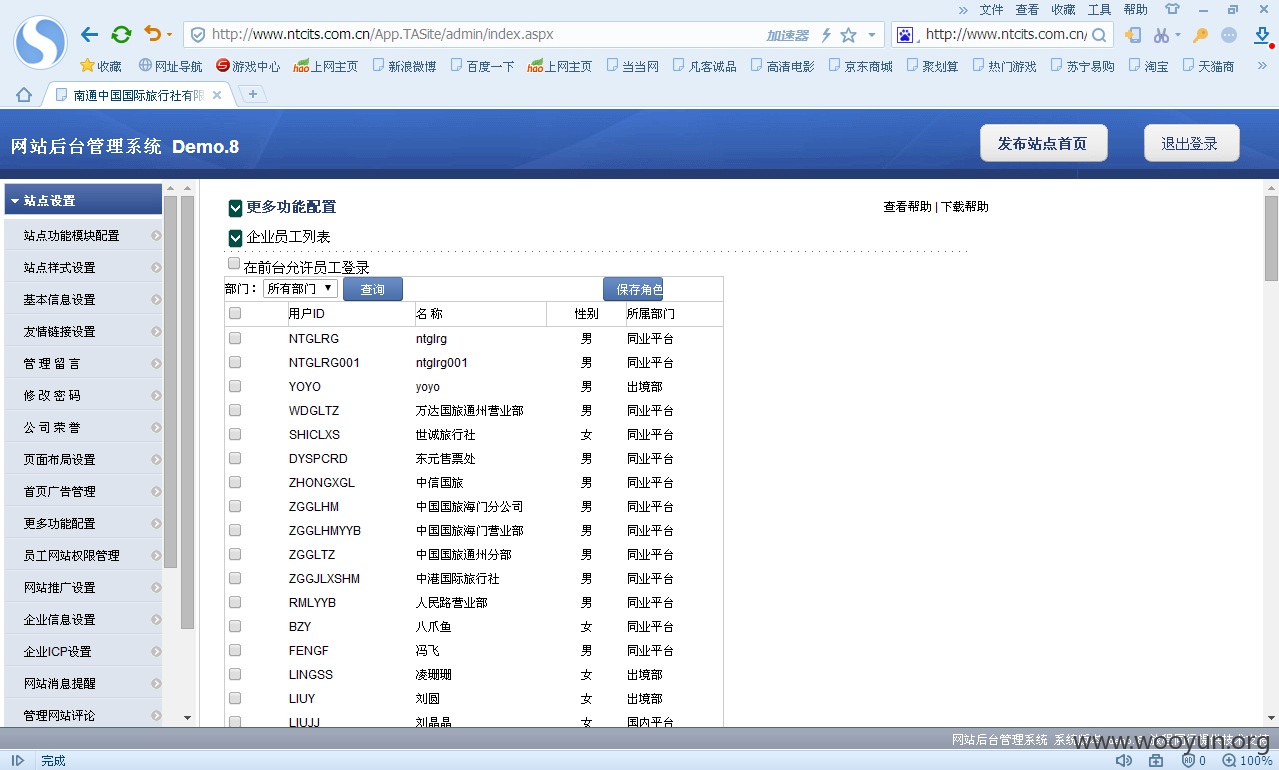The height and width of the screenshot is (770, 1279).
Task: Toggle the 企业员工列表 checkbox
Action: coord(235,238)
